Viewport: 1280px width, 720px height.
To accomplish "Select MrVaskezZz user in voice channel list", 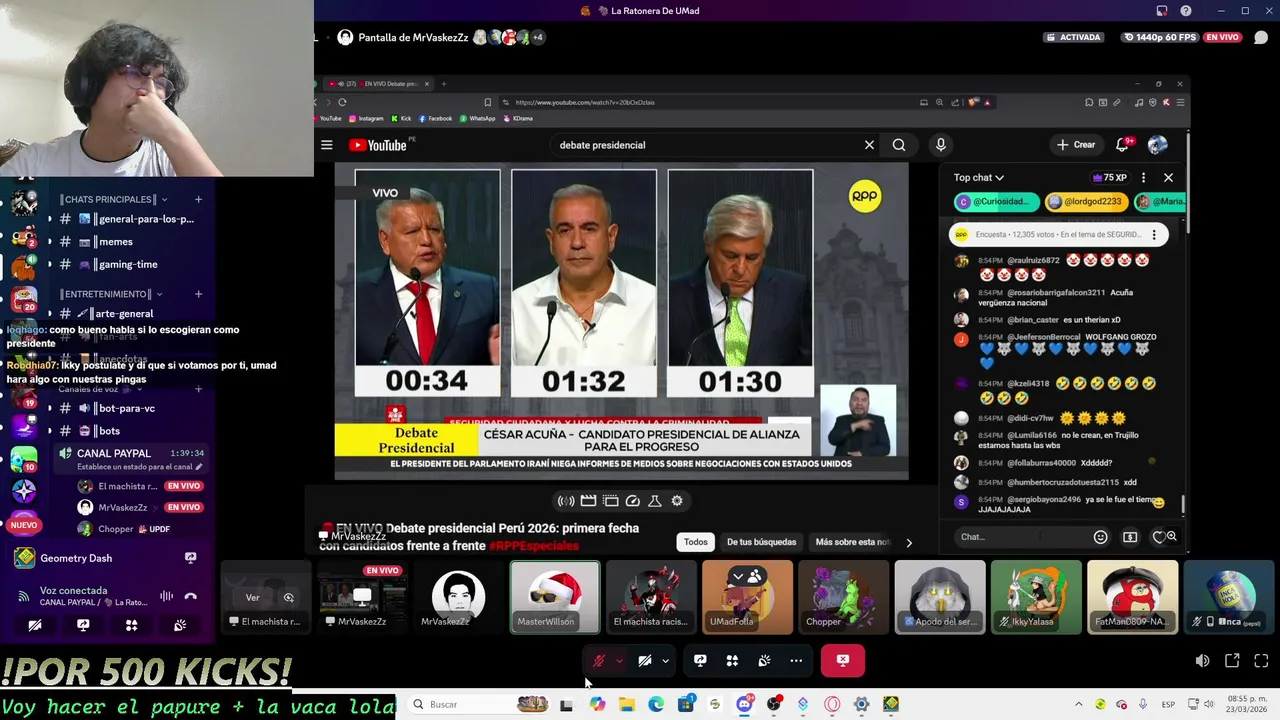I will click(140, 507).
